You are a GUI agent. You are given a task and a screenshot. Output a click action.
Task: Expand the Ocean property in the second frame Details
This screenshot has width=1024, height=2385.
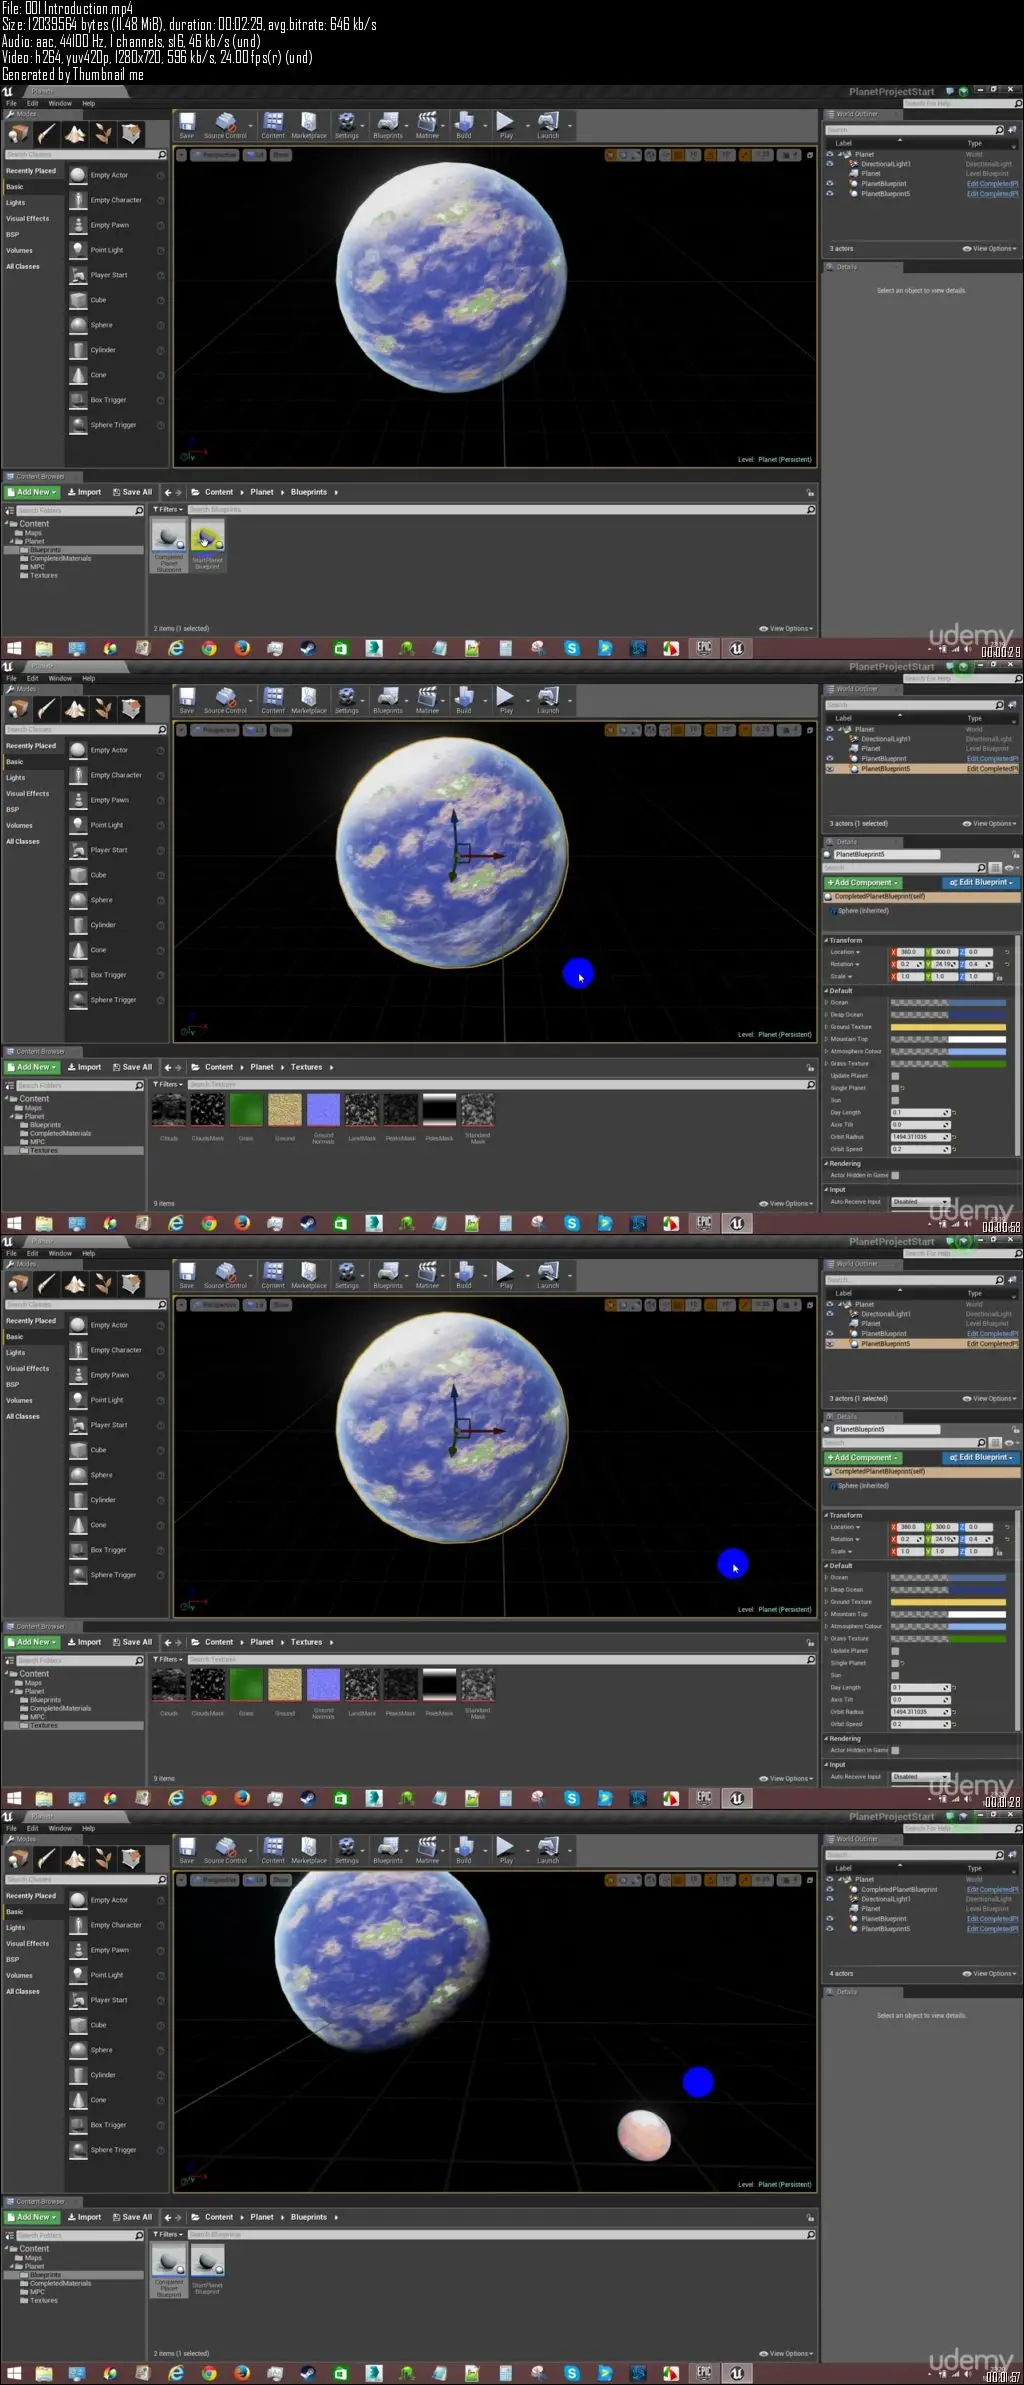[826, 1002]
